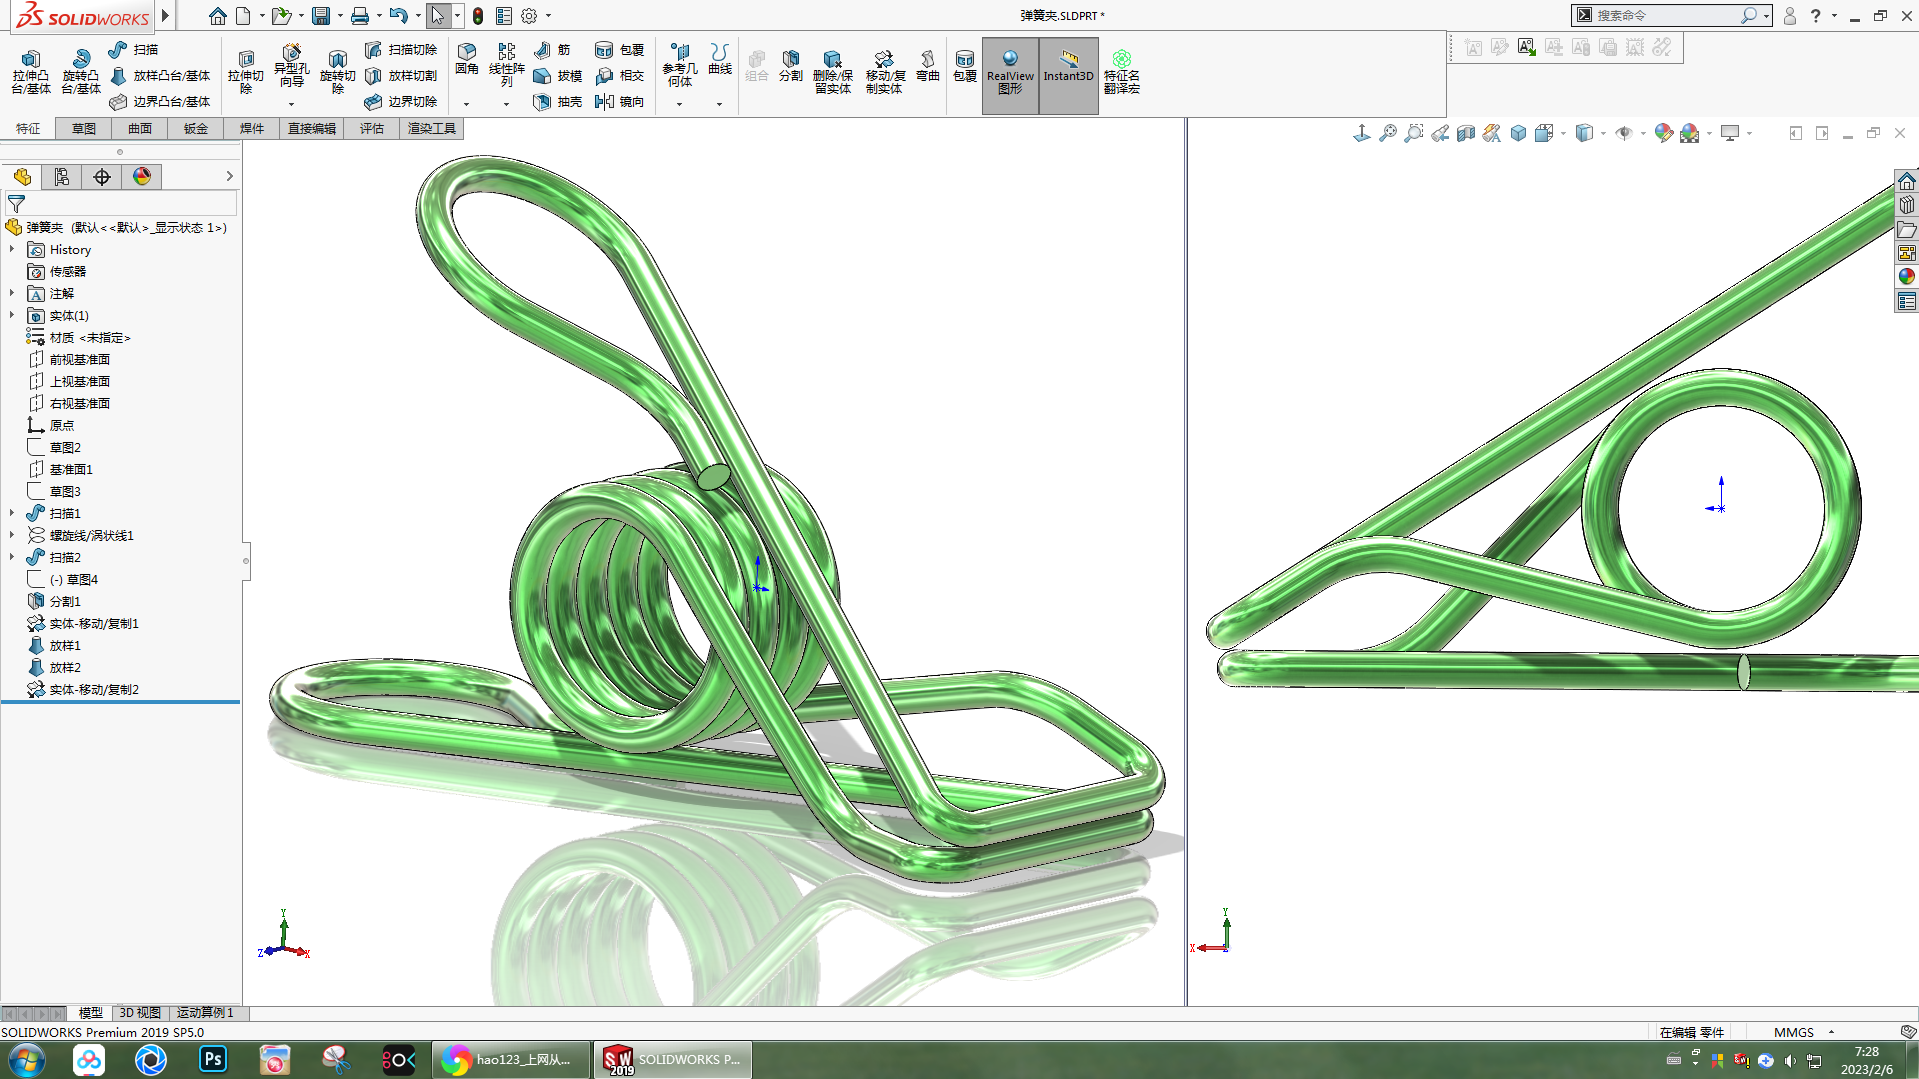Click the Section View icon in the view toolbar

(x=1465, y=133)
